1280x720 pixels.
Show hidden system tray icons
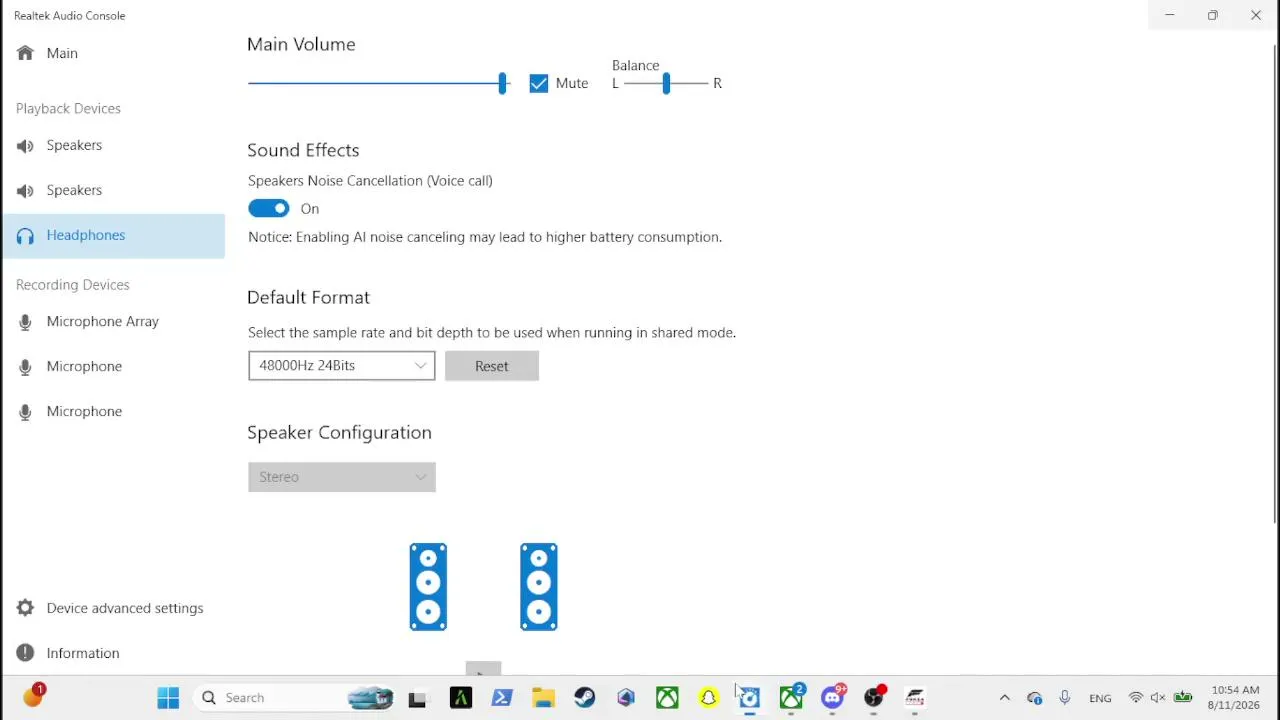(1005, 698)
